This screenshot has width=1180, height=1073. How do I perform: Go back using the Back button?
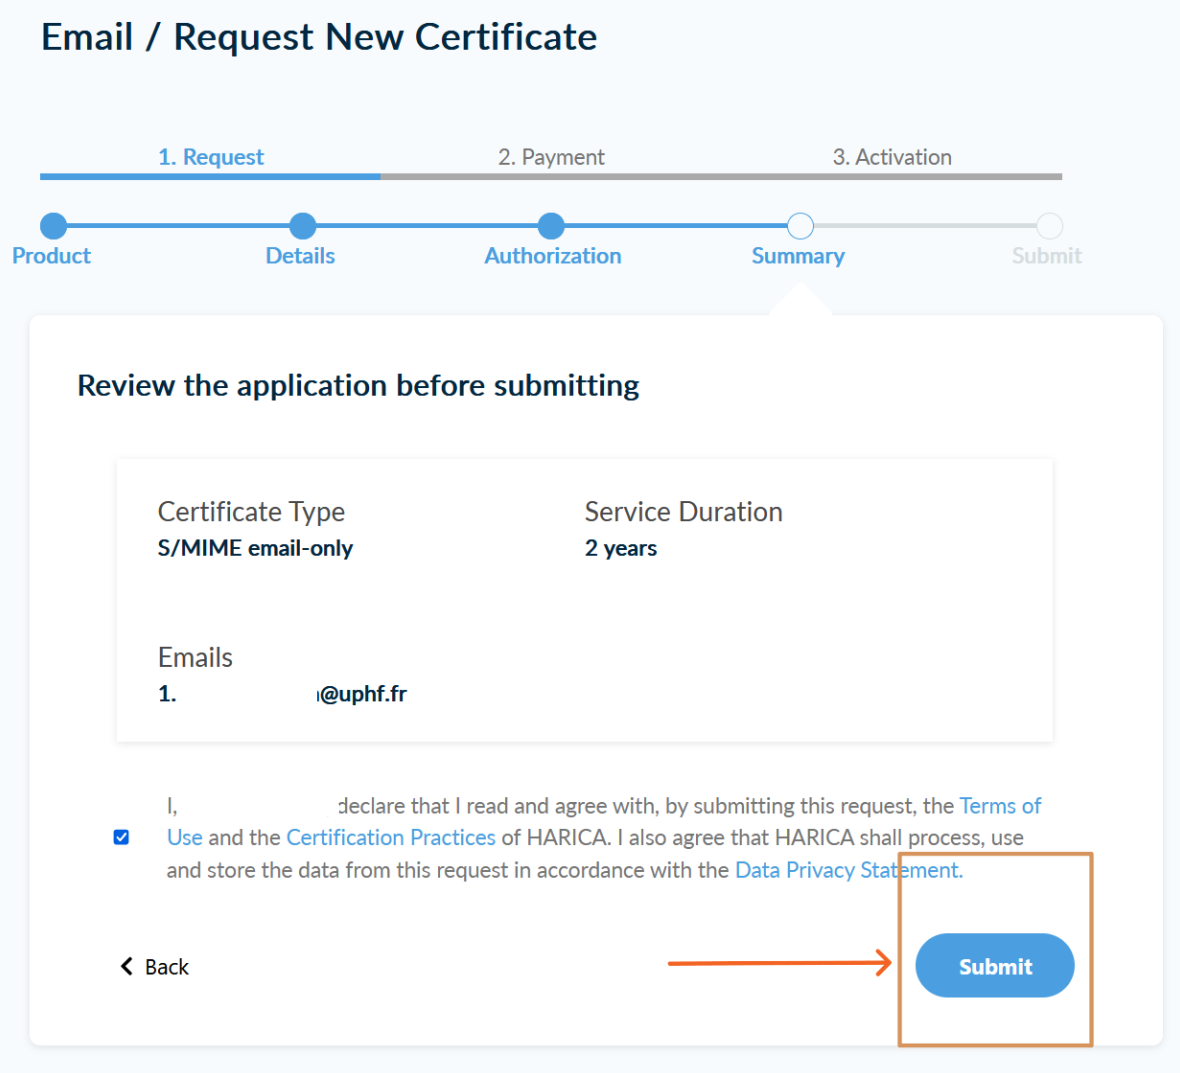[x=155, y=967]
